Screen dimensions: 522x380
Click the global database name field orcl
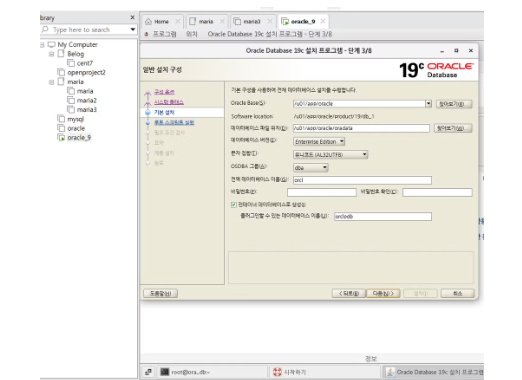point(362,180)
